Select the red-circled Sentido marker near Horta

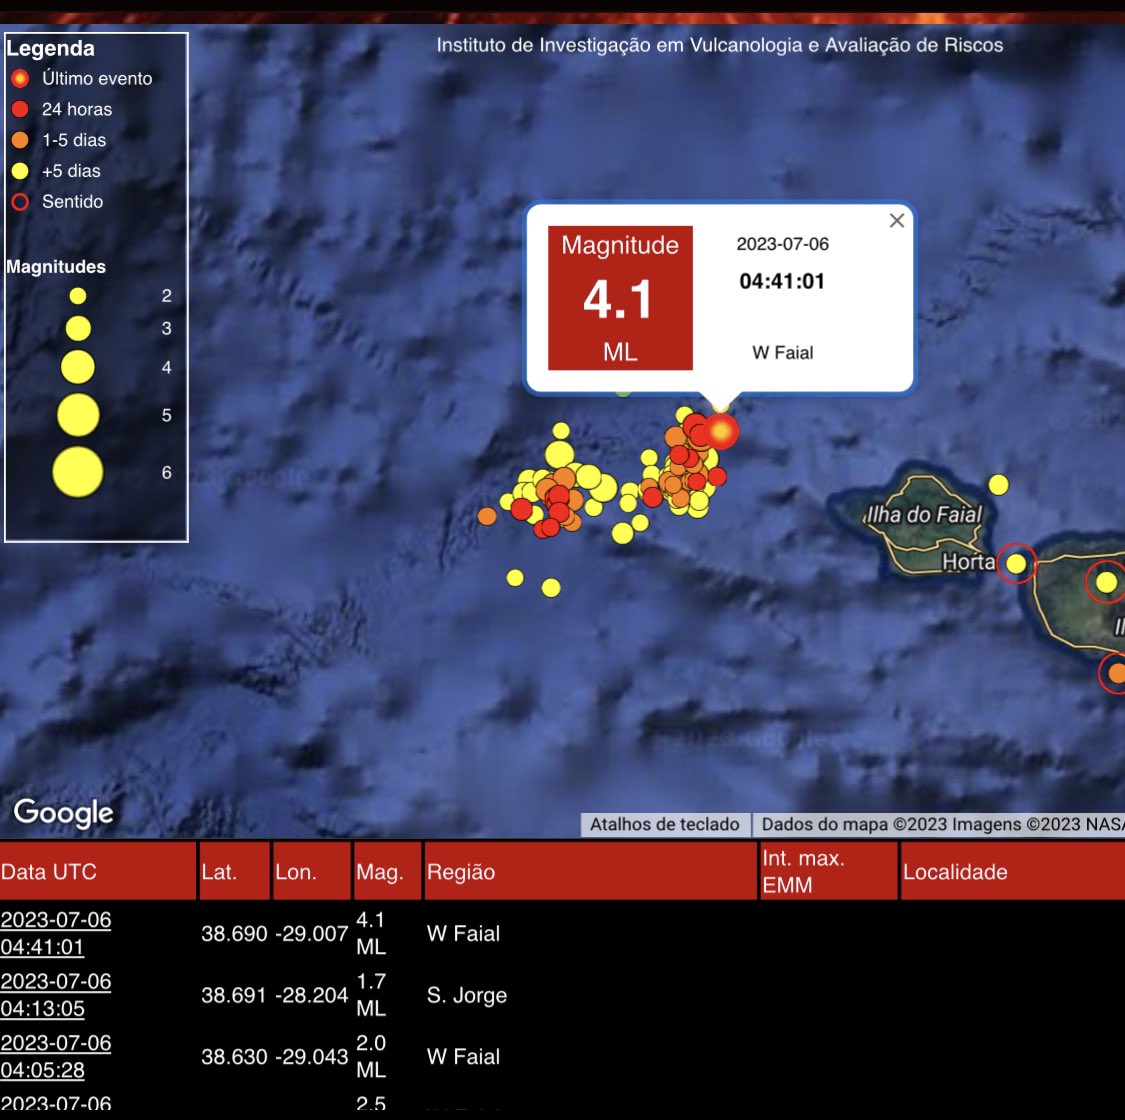[x=1017, y=563]
